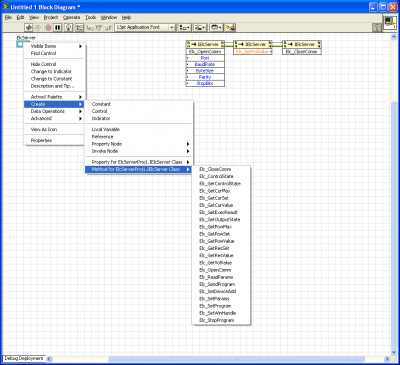Screen dimensions: 400x365
Task: Open Description and Tip dialog entry
Action: (54, 86)
